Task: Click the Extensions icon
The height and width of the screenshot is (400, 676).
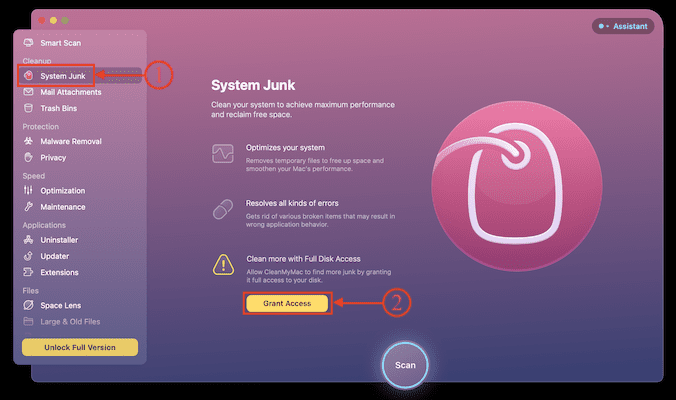Action: (x=28, y=272)
